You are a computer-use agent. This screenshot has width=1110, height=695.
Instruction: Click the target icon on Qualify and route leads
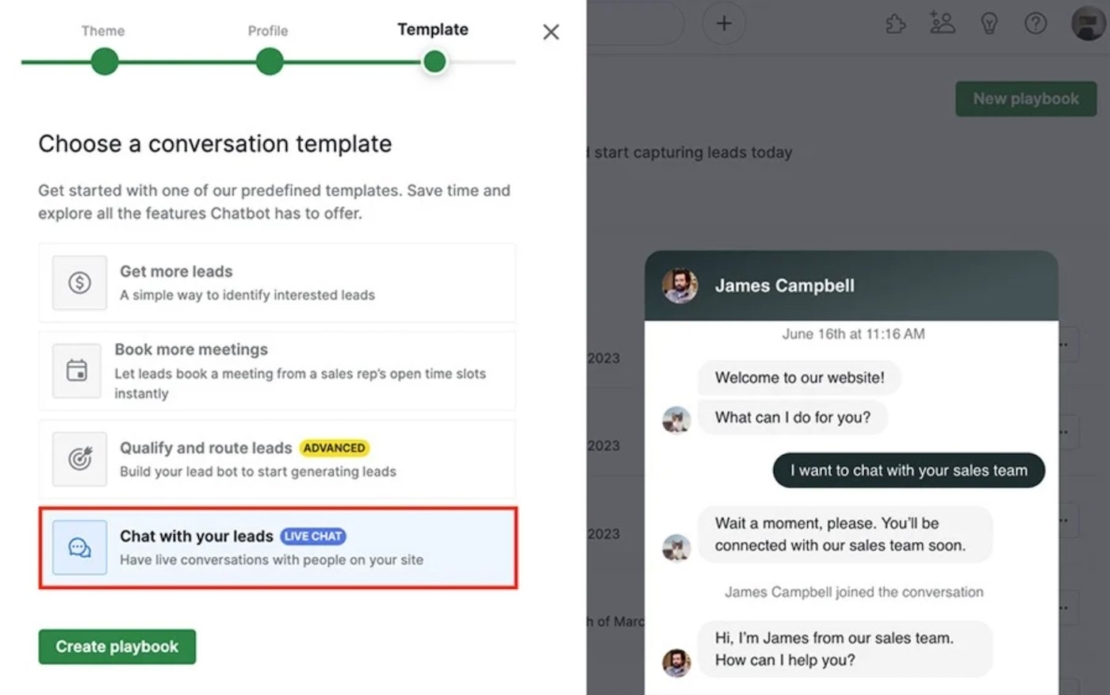point(78,458)
